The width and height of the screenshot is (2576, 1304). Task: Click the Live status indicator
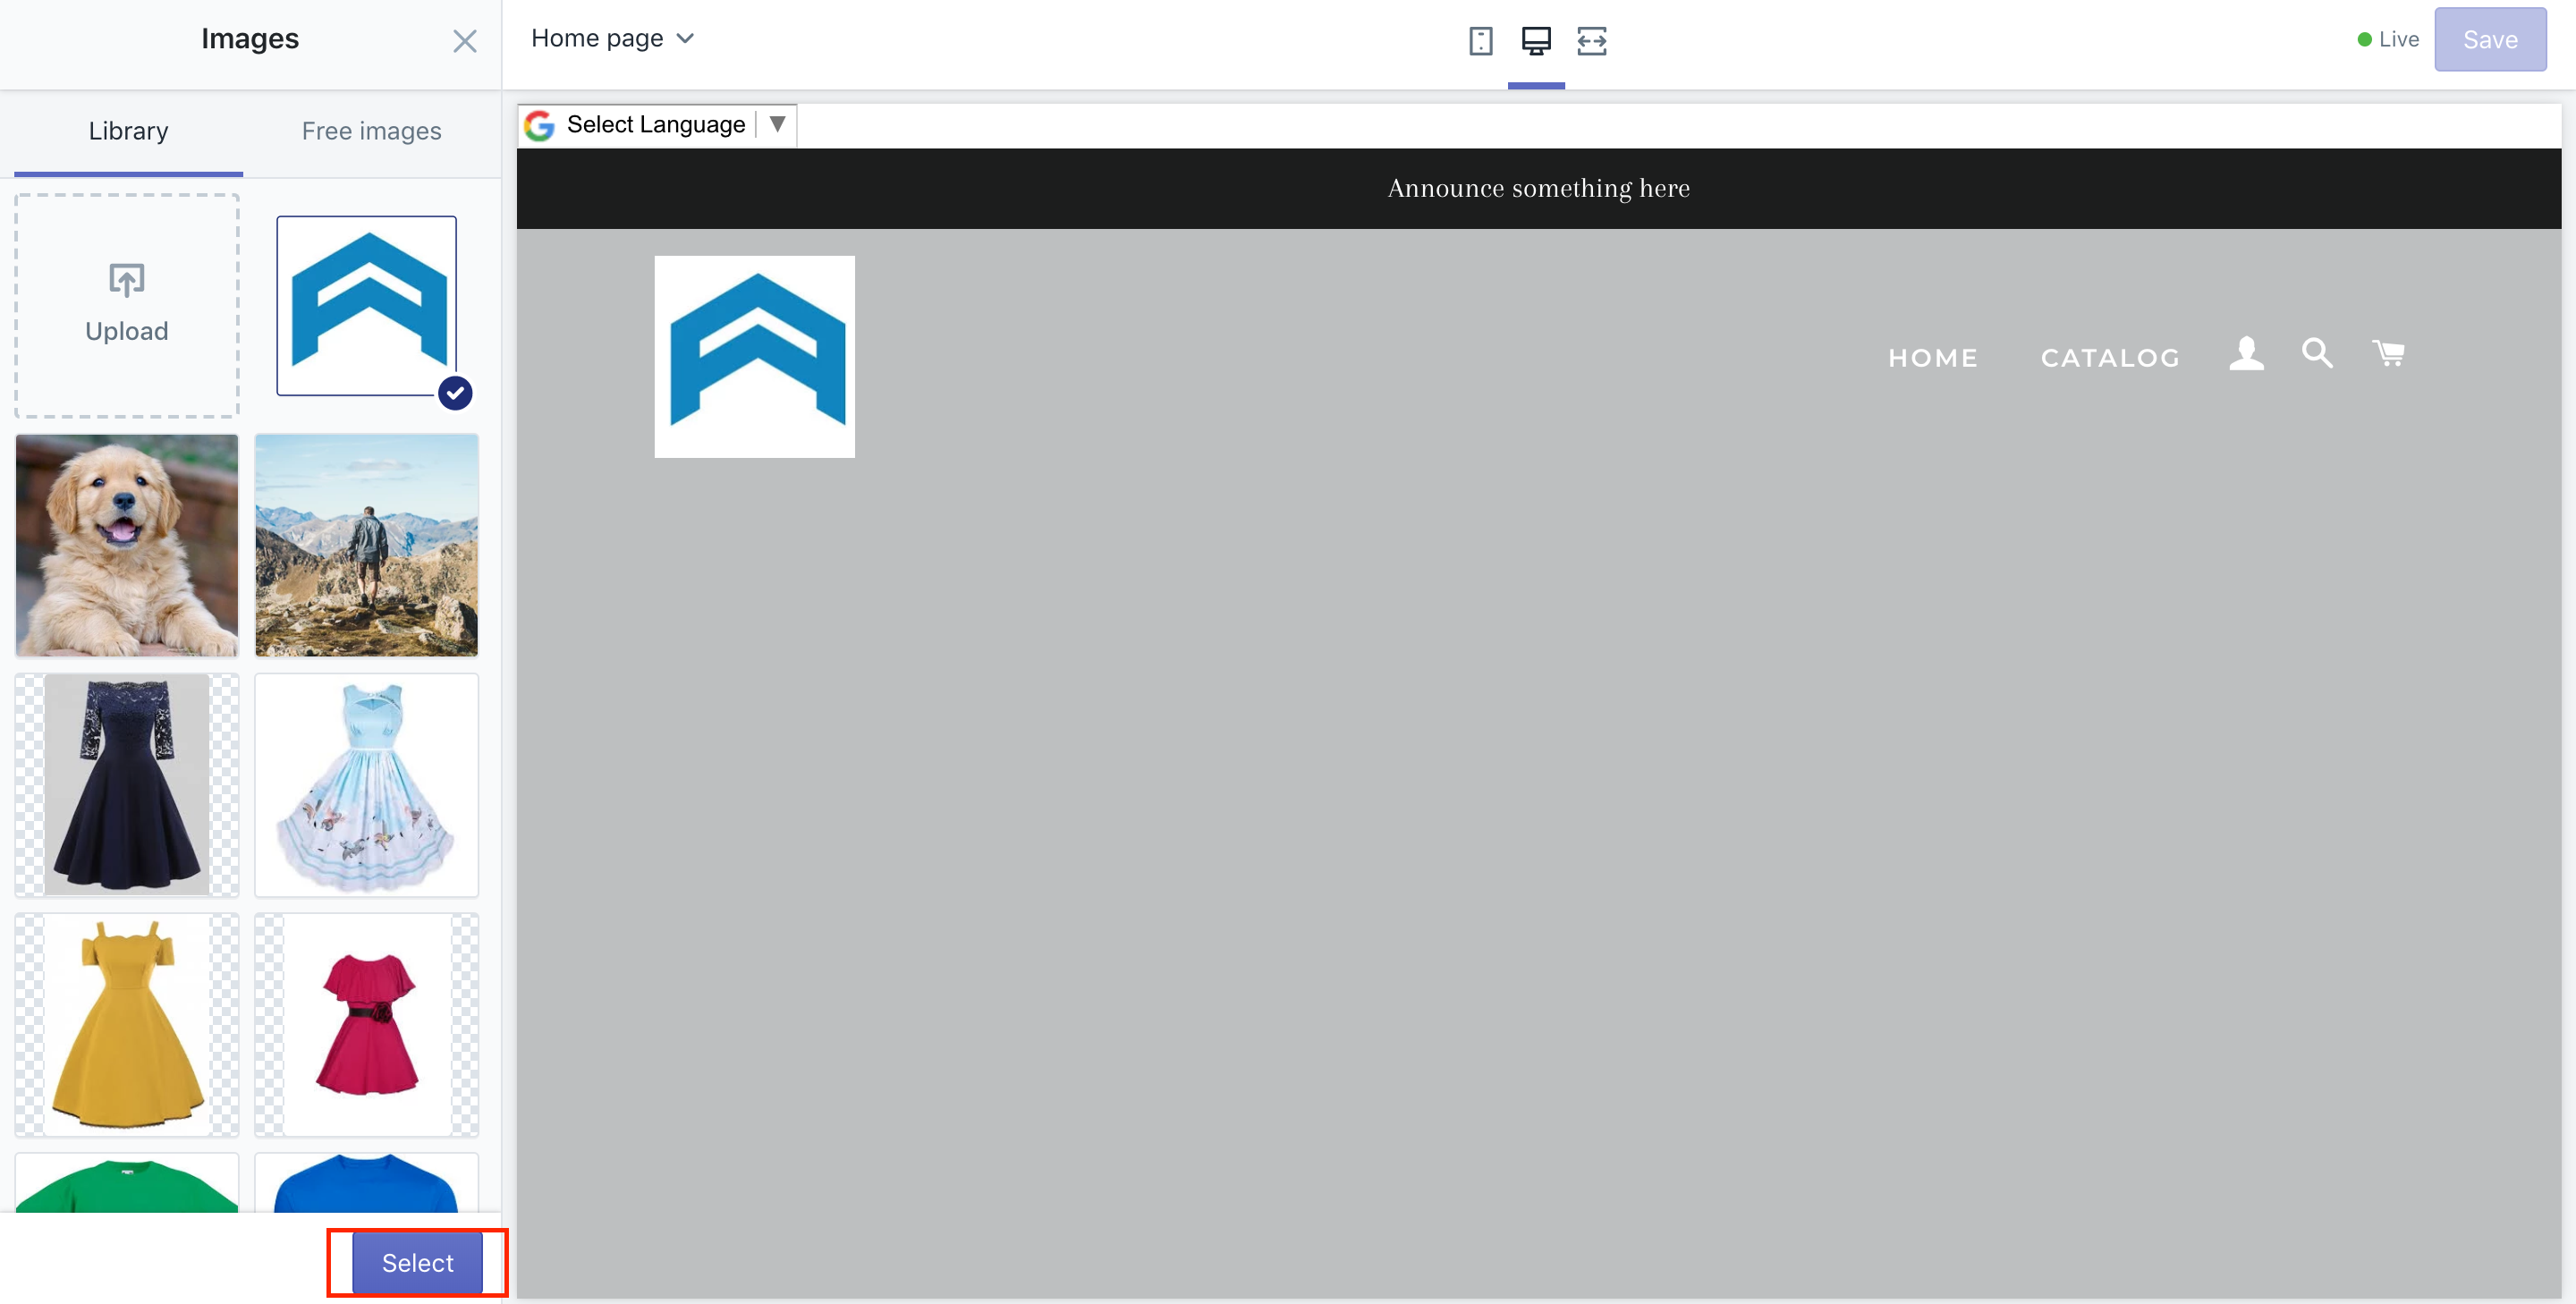click(x=2388, y=39)
